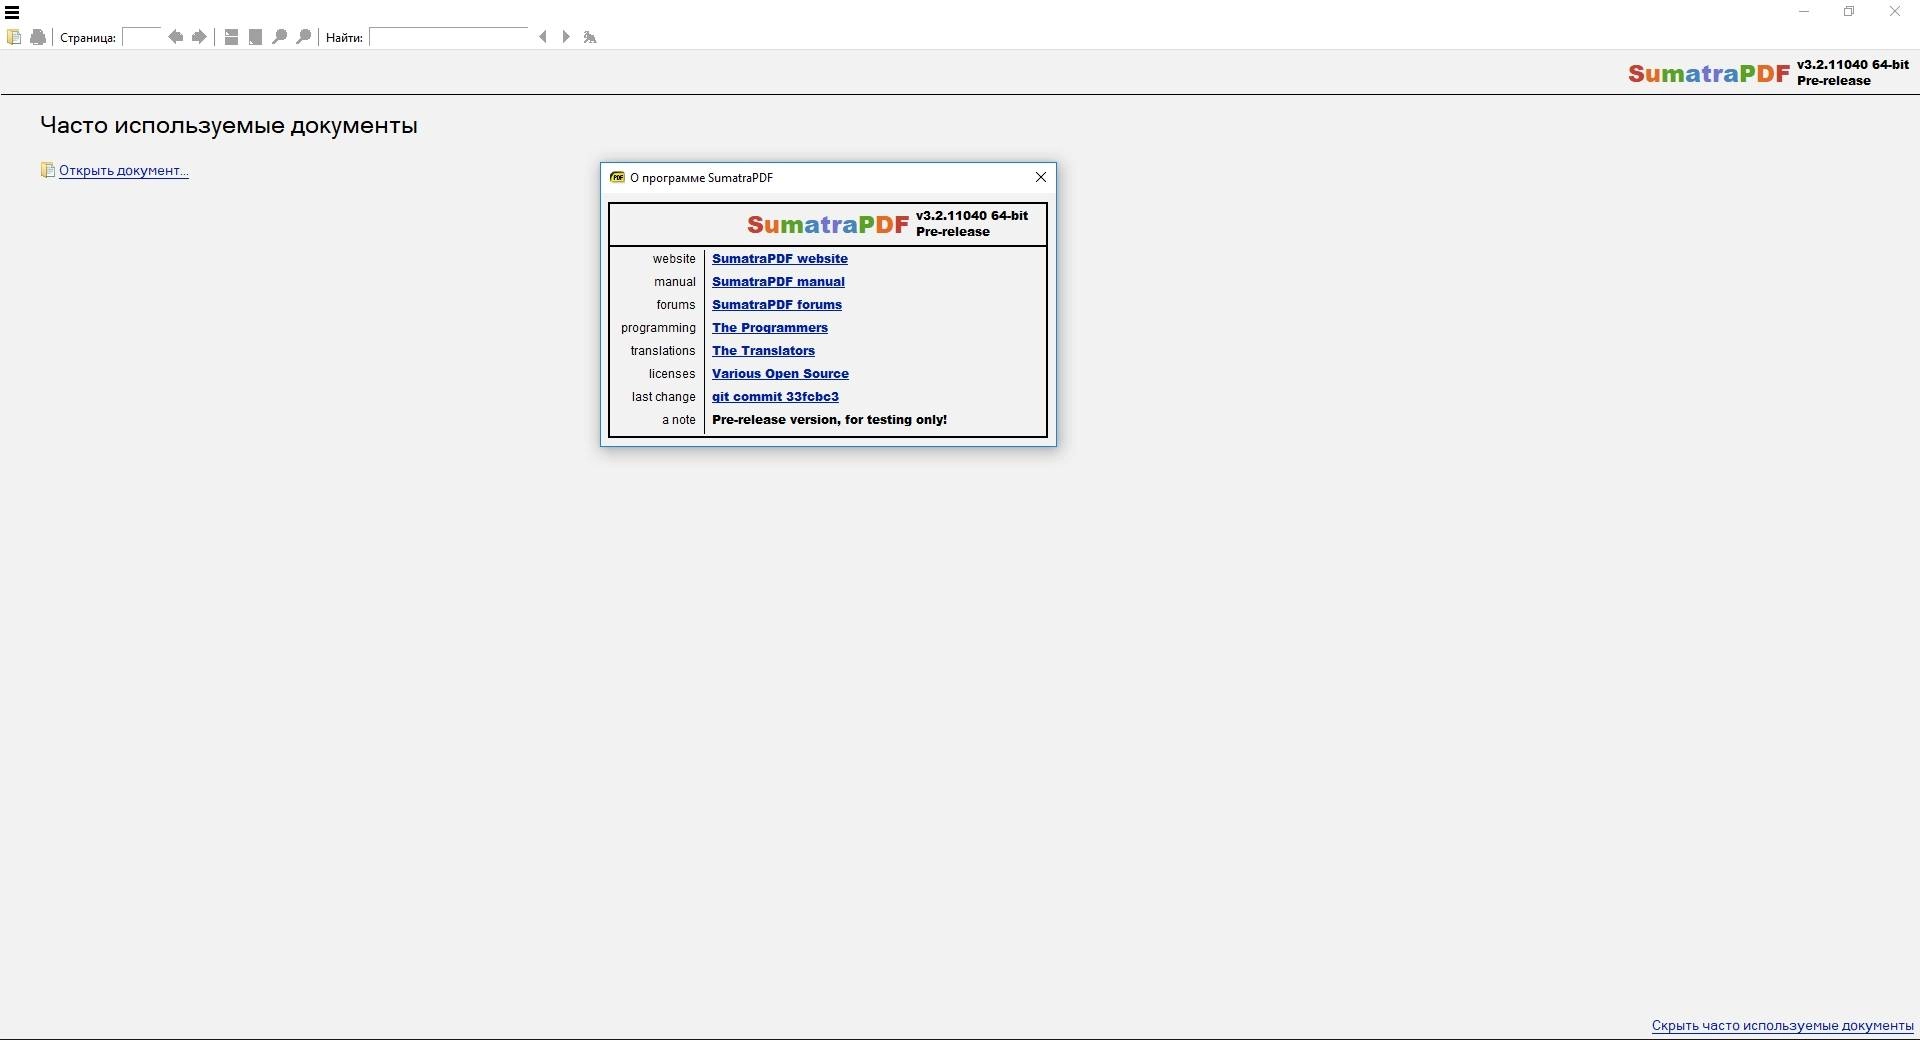This screenshot has width=1920, height=1040.
Task: Click the Zoom out magnifier icon
Action: (x=280, y=37)
